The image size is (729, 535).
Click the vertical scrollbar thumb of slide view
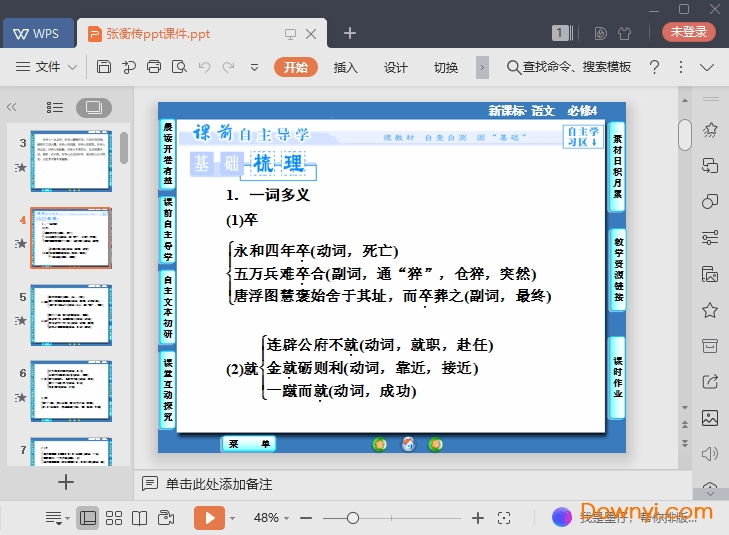(685, 135)
